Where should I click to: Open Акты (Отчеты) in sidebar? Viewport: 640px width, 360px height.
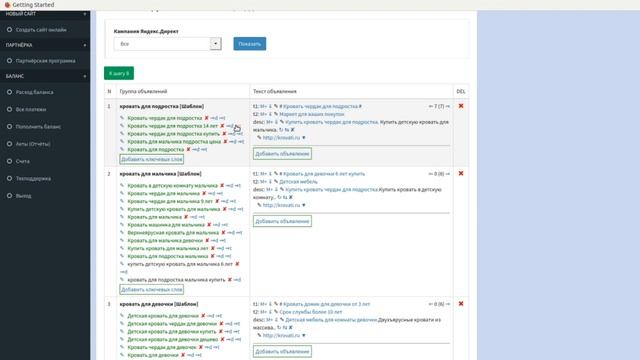(33, 144)
